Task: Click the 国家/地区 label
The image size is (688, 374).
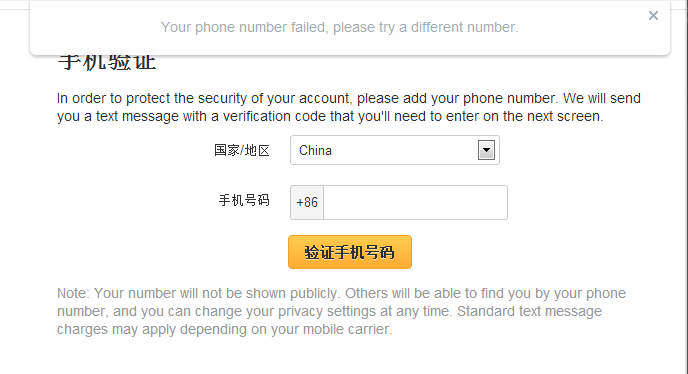Action: pyautogui.click(x=242, y=151)
